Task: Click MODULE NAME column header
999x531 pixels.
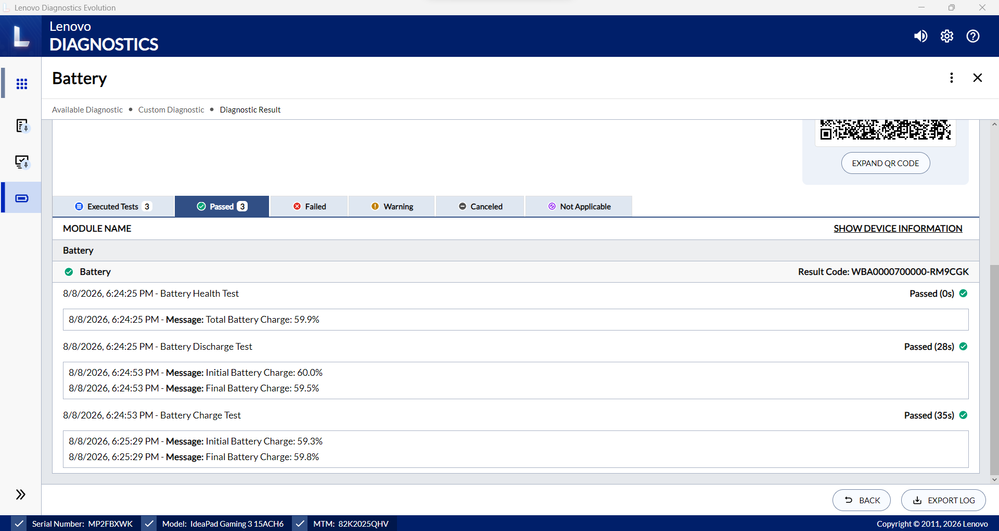Action: [97, 228]
